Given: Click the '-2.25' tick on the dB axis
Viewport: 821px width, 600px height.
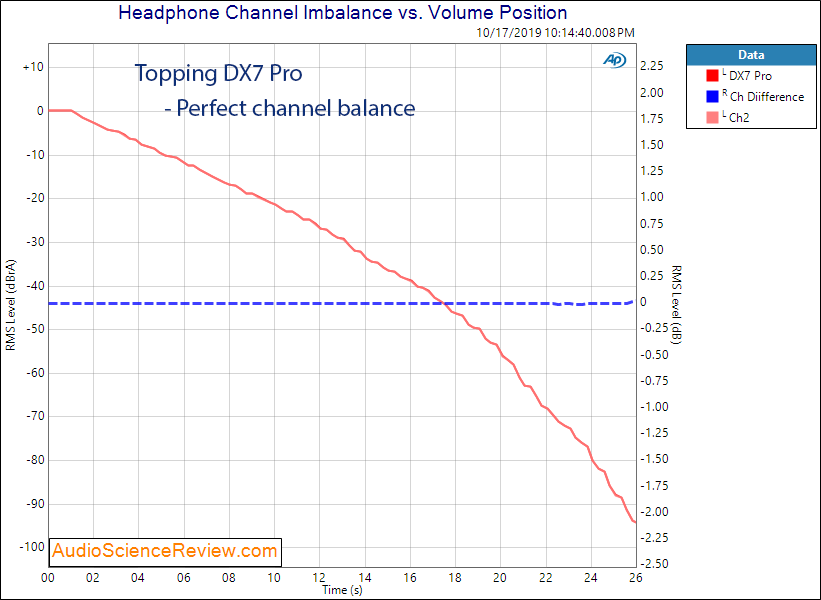Looking at the screenshot, I should [654, 538].
